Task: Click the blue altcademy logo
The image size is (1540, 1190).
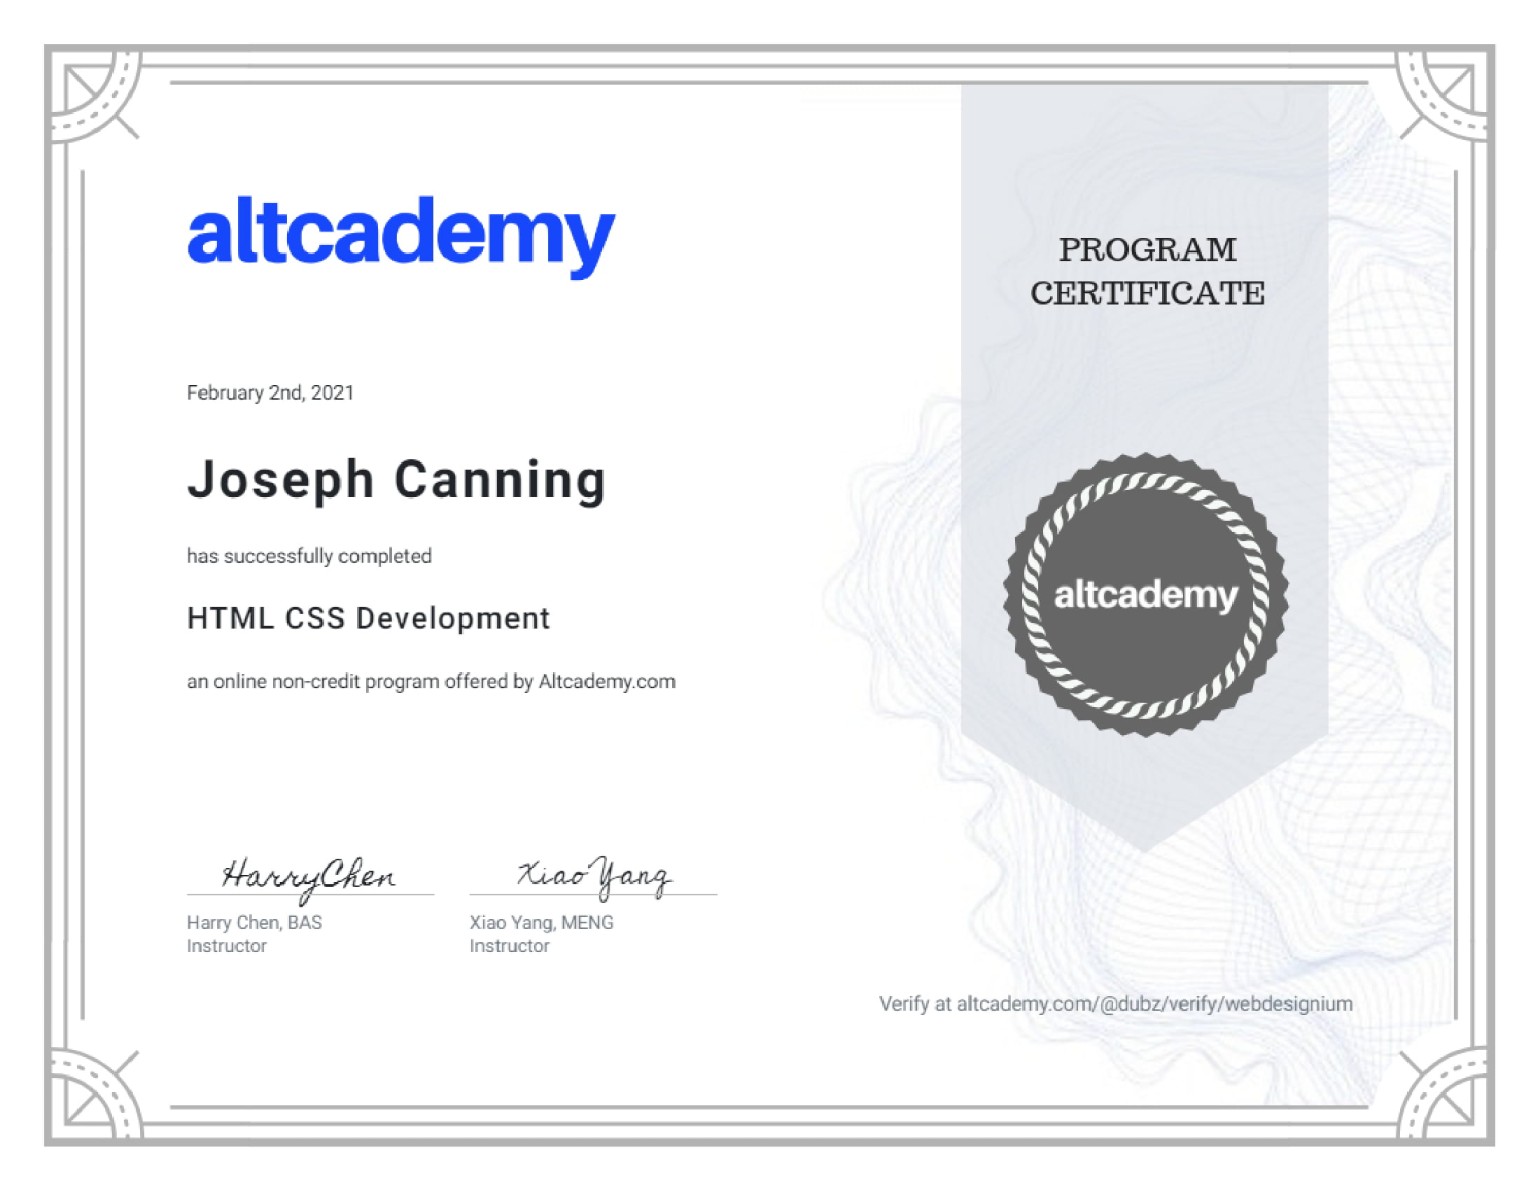Action: [401, 237]
